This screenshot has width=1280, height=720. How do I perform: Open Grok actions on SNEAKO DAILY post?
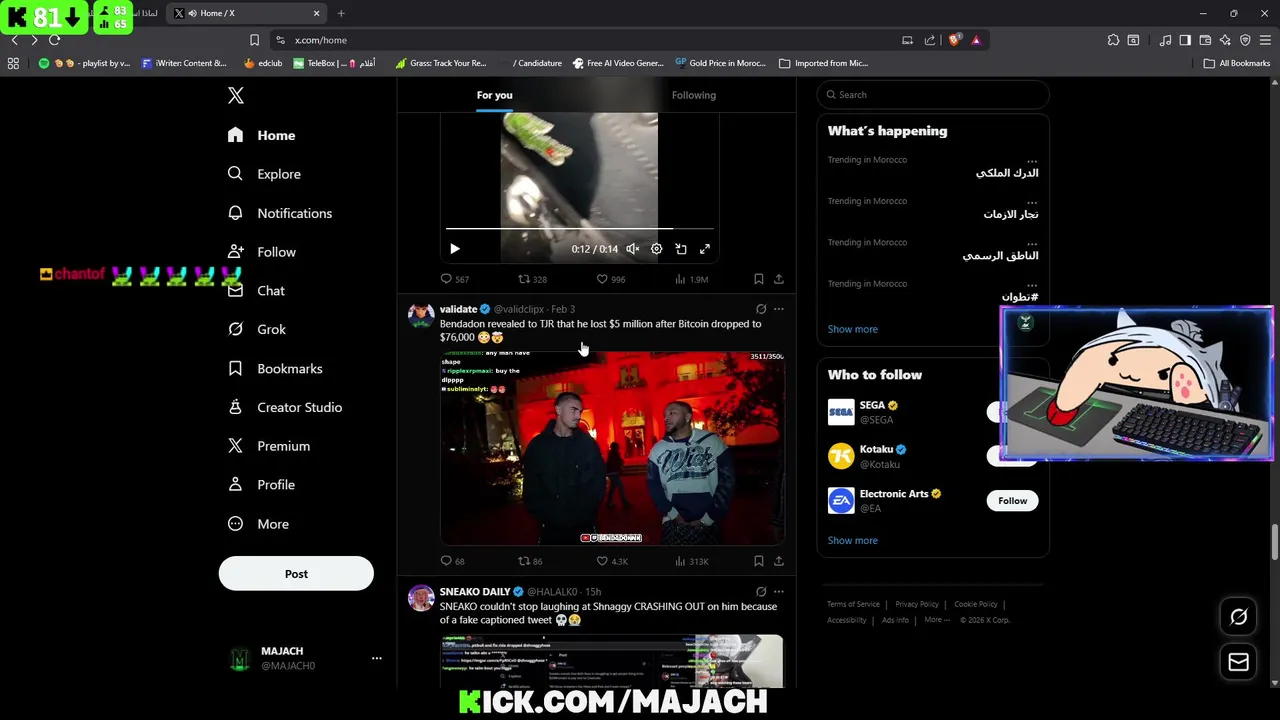coord(761,592)
